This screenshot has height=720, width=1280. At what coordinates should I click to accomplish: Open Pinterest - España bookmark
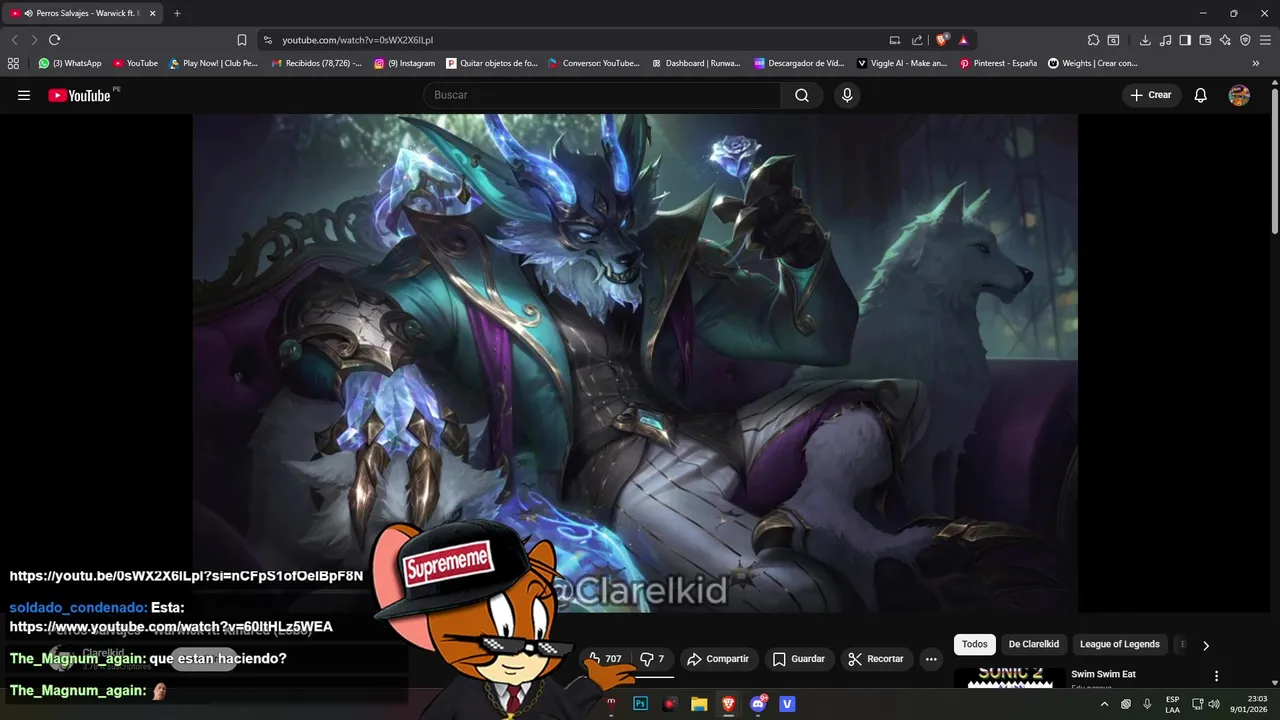click(x=998, y=63)
